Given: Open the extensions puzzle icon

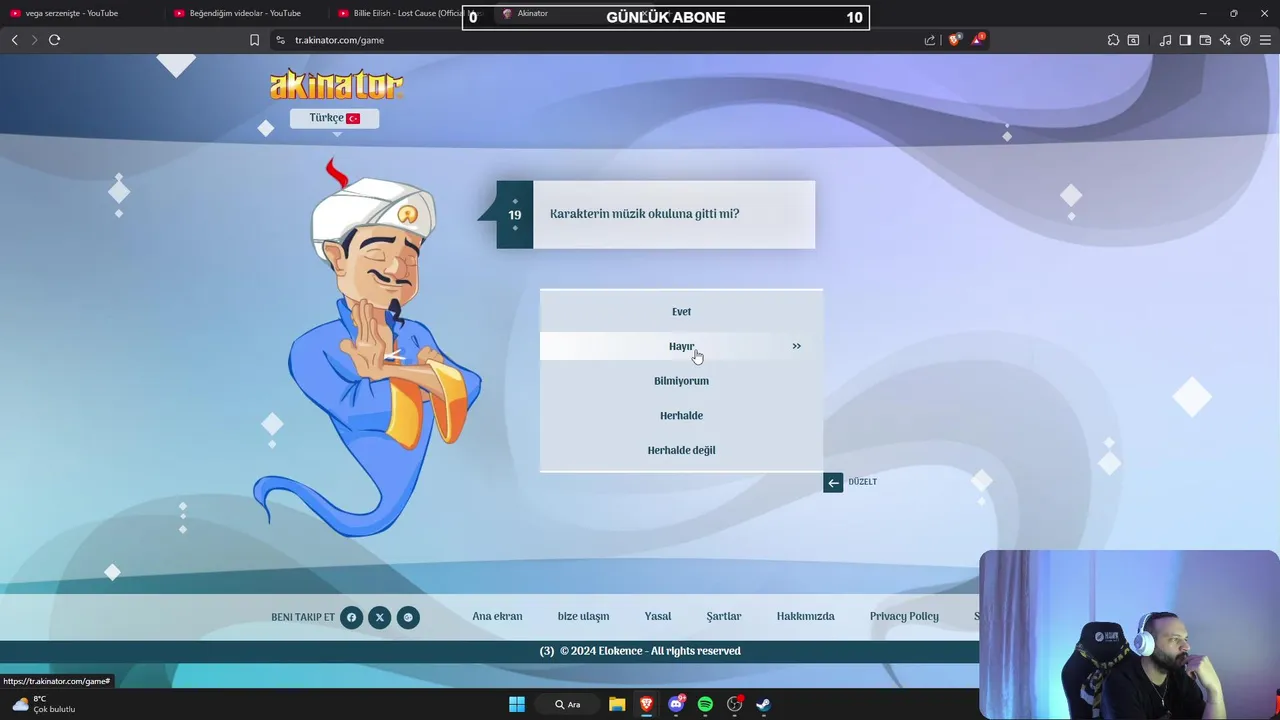Looking at the screenshot, I should click(1113, 40).
